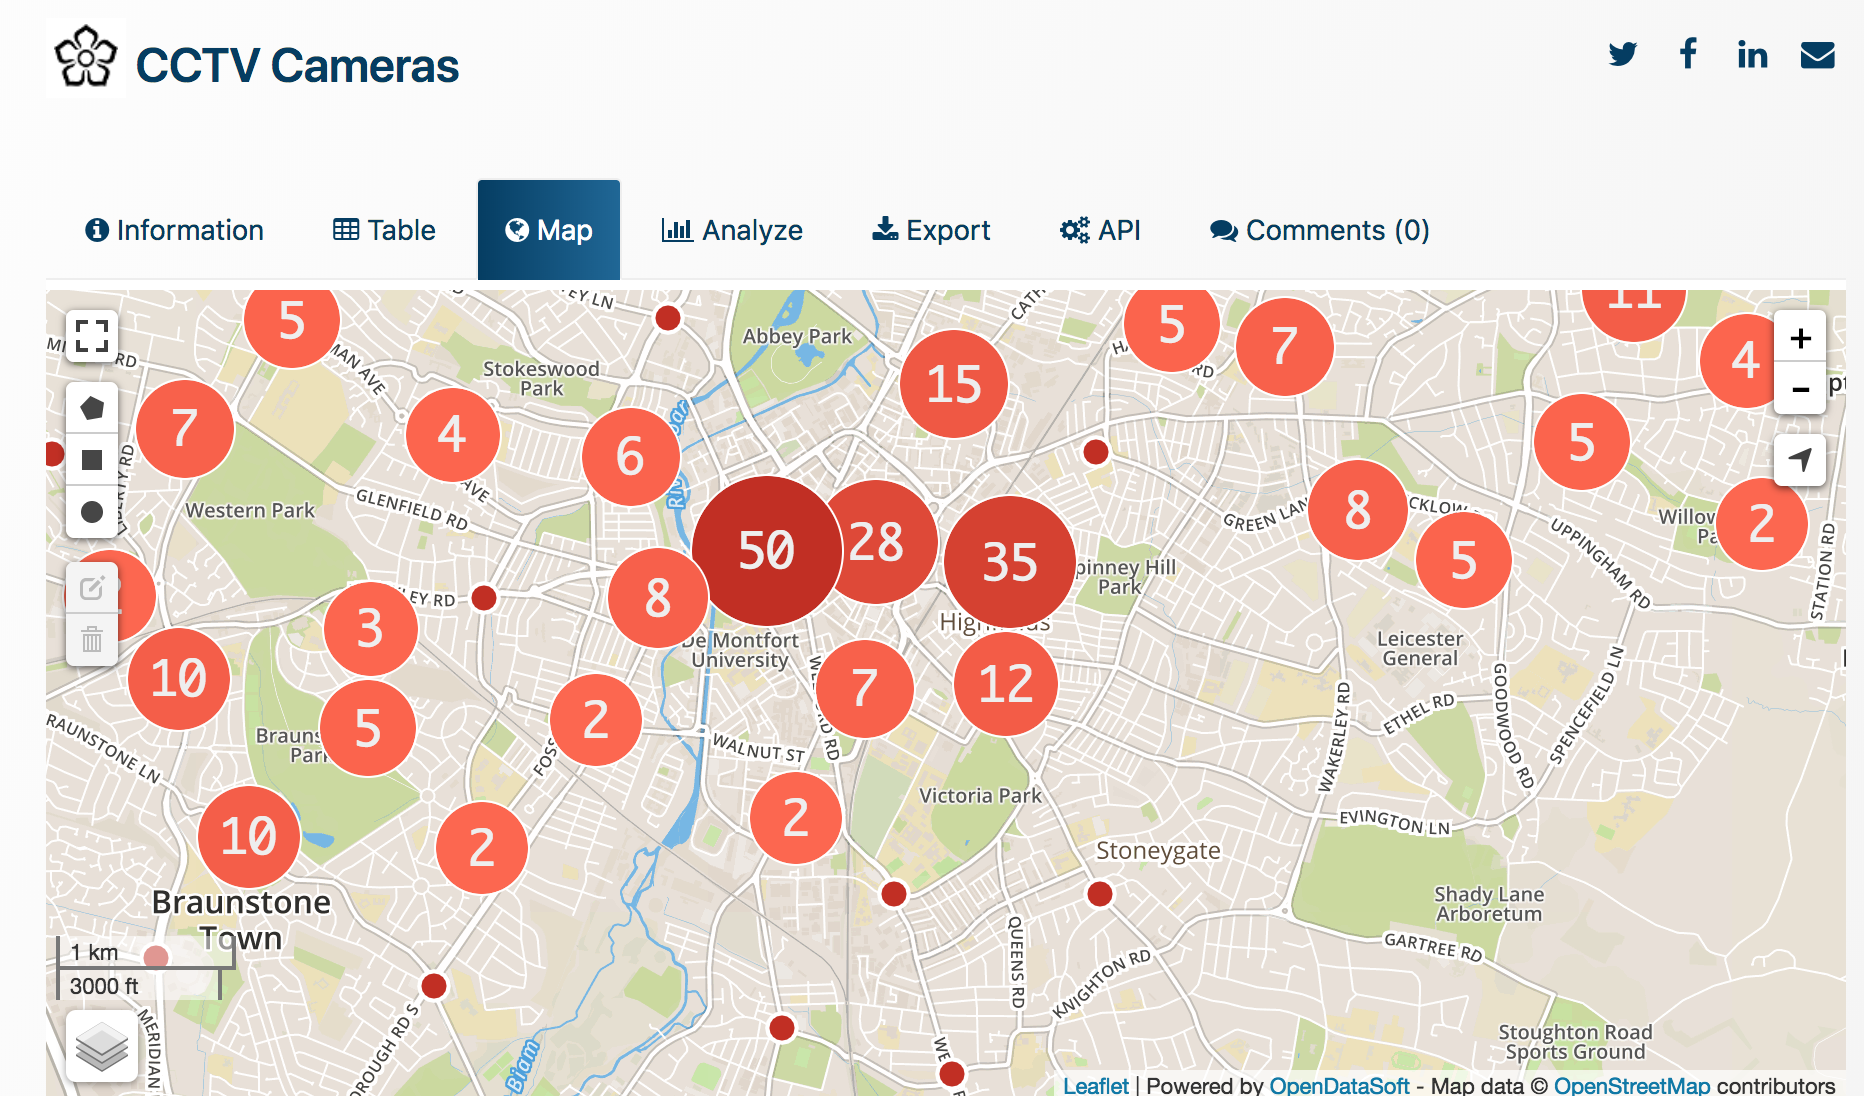Click the 2 cluster left of Walnut St
This screenshot has height=1096, width=1864.
pos(596,720)
